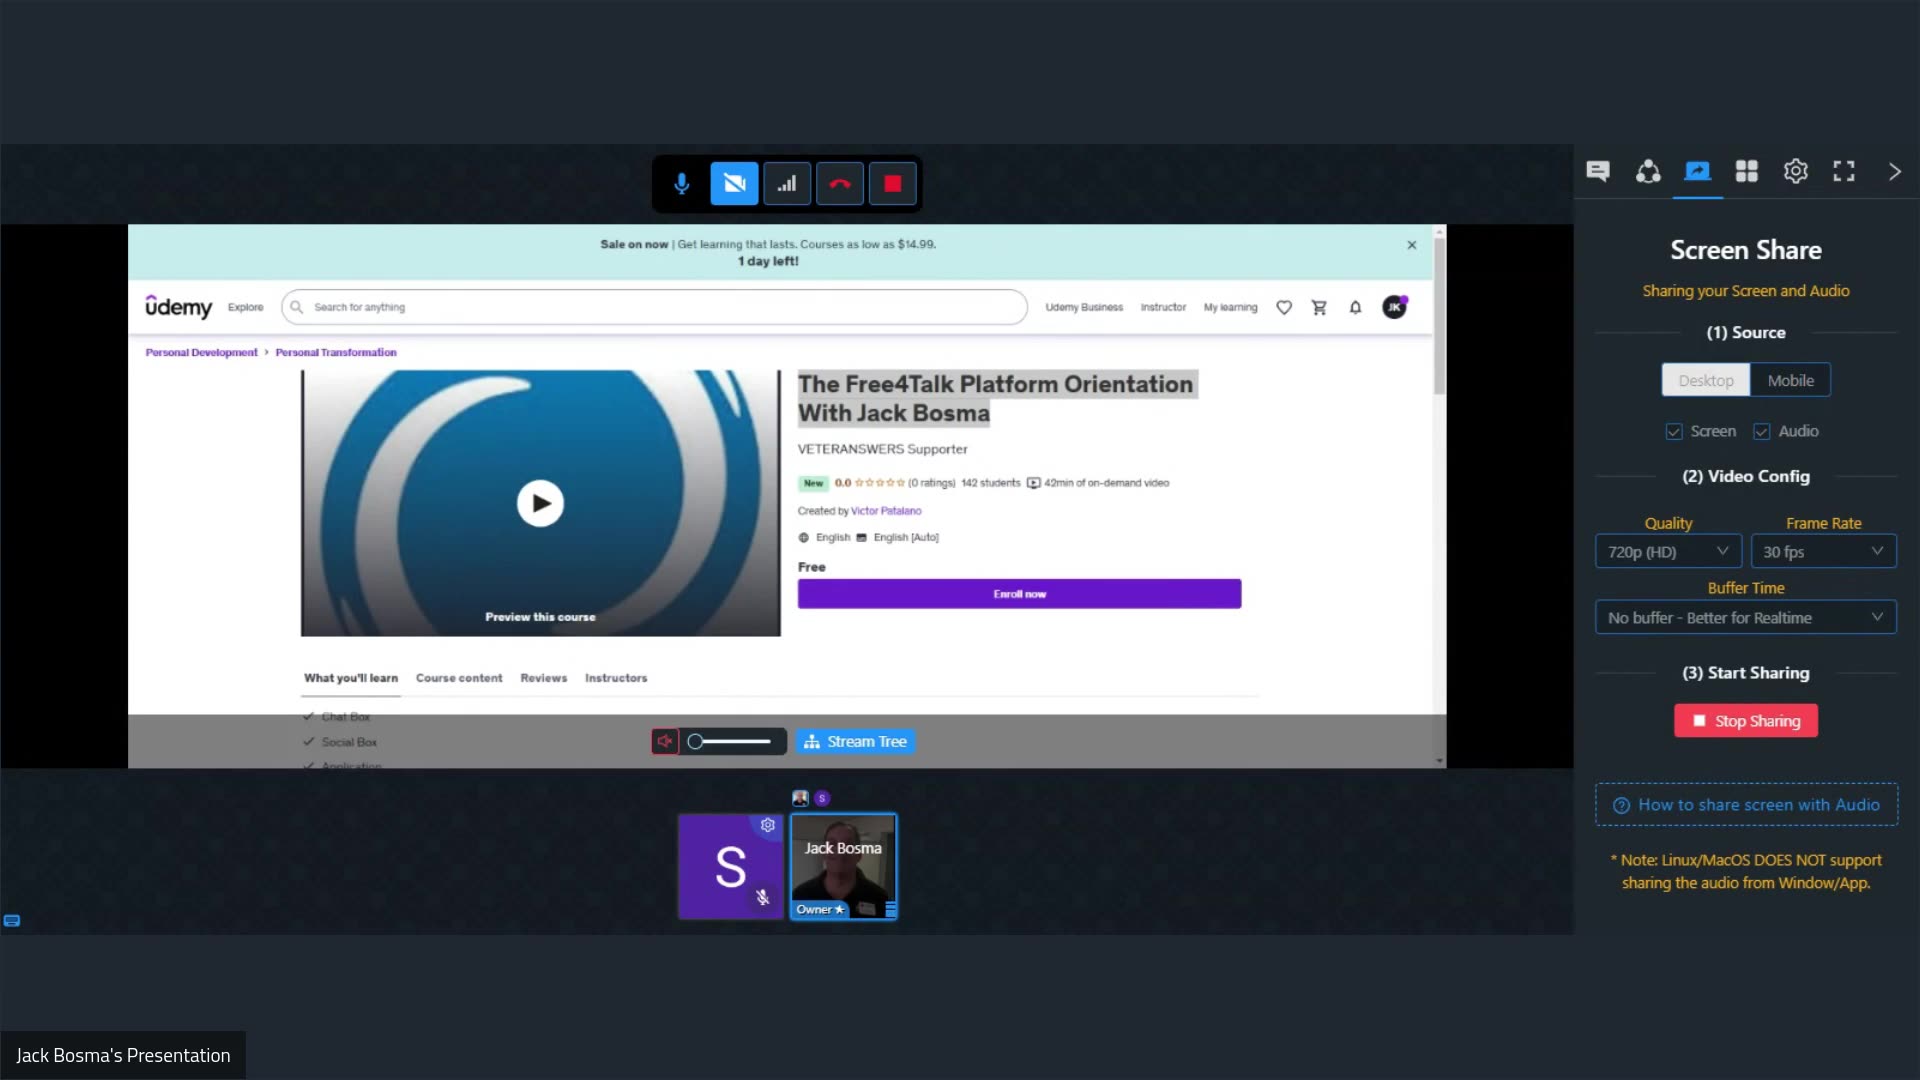Open the Quality 720p (HD) dropdown
Screen dimensions: 1920x1080
tap(1667, 552)
